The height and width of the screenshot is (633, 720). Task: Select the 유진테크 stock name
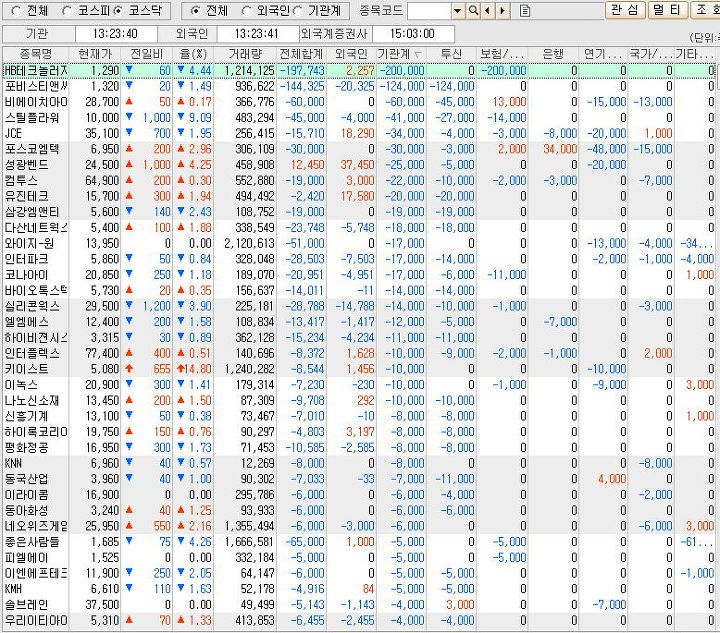27,196
